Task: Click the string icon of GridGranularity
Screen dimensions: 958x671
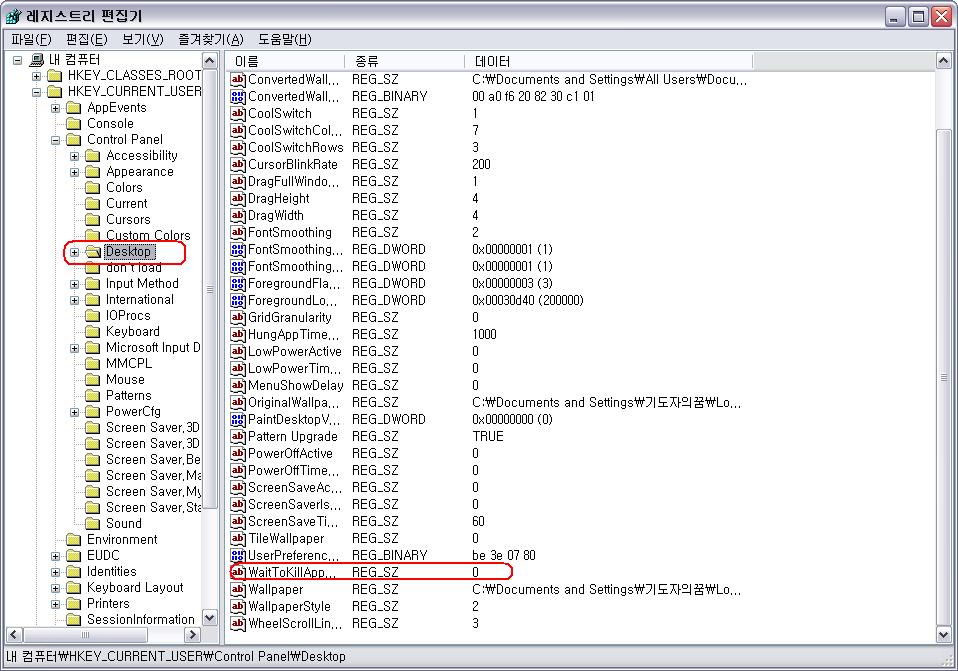Action: click(238, 318)
